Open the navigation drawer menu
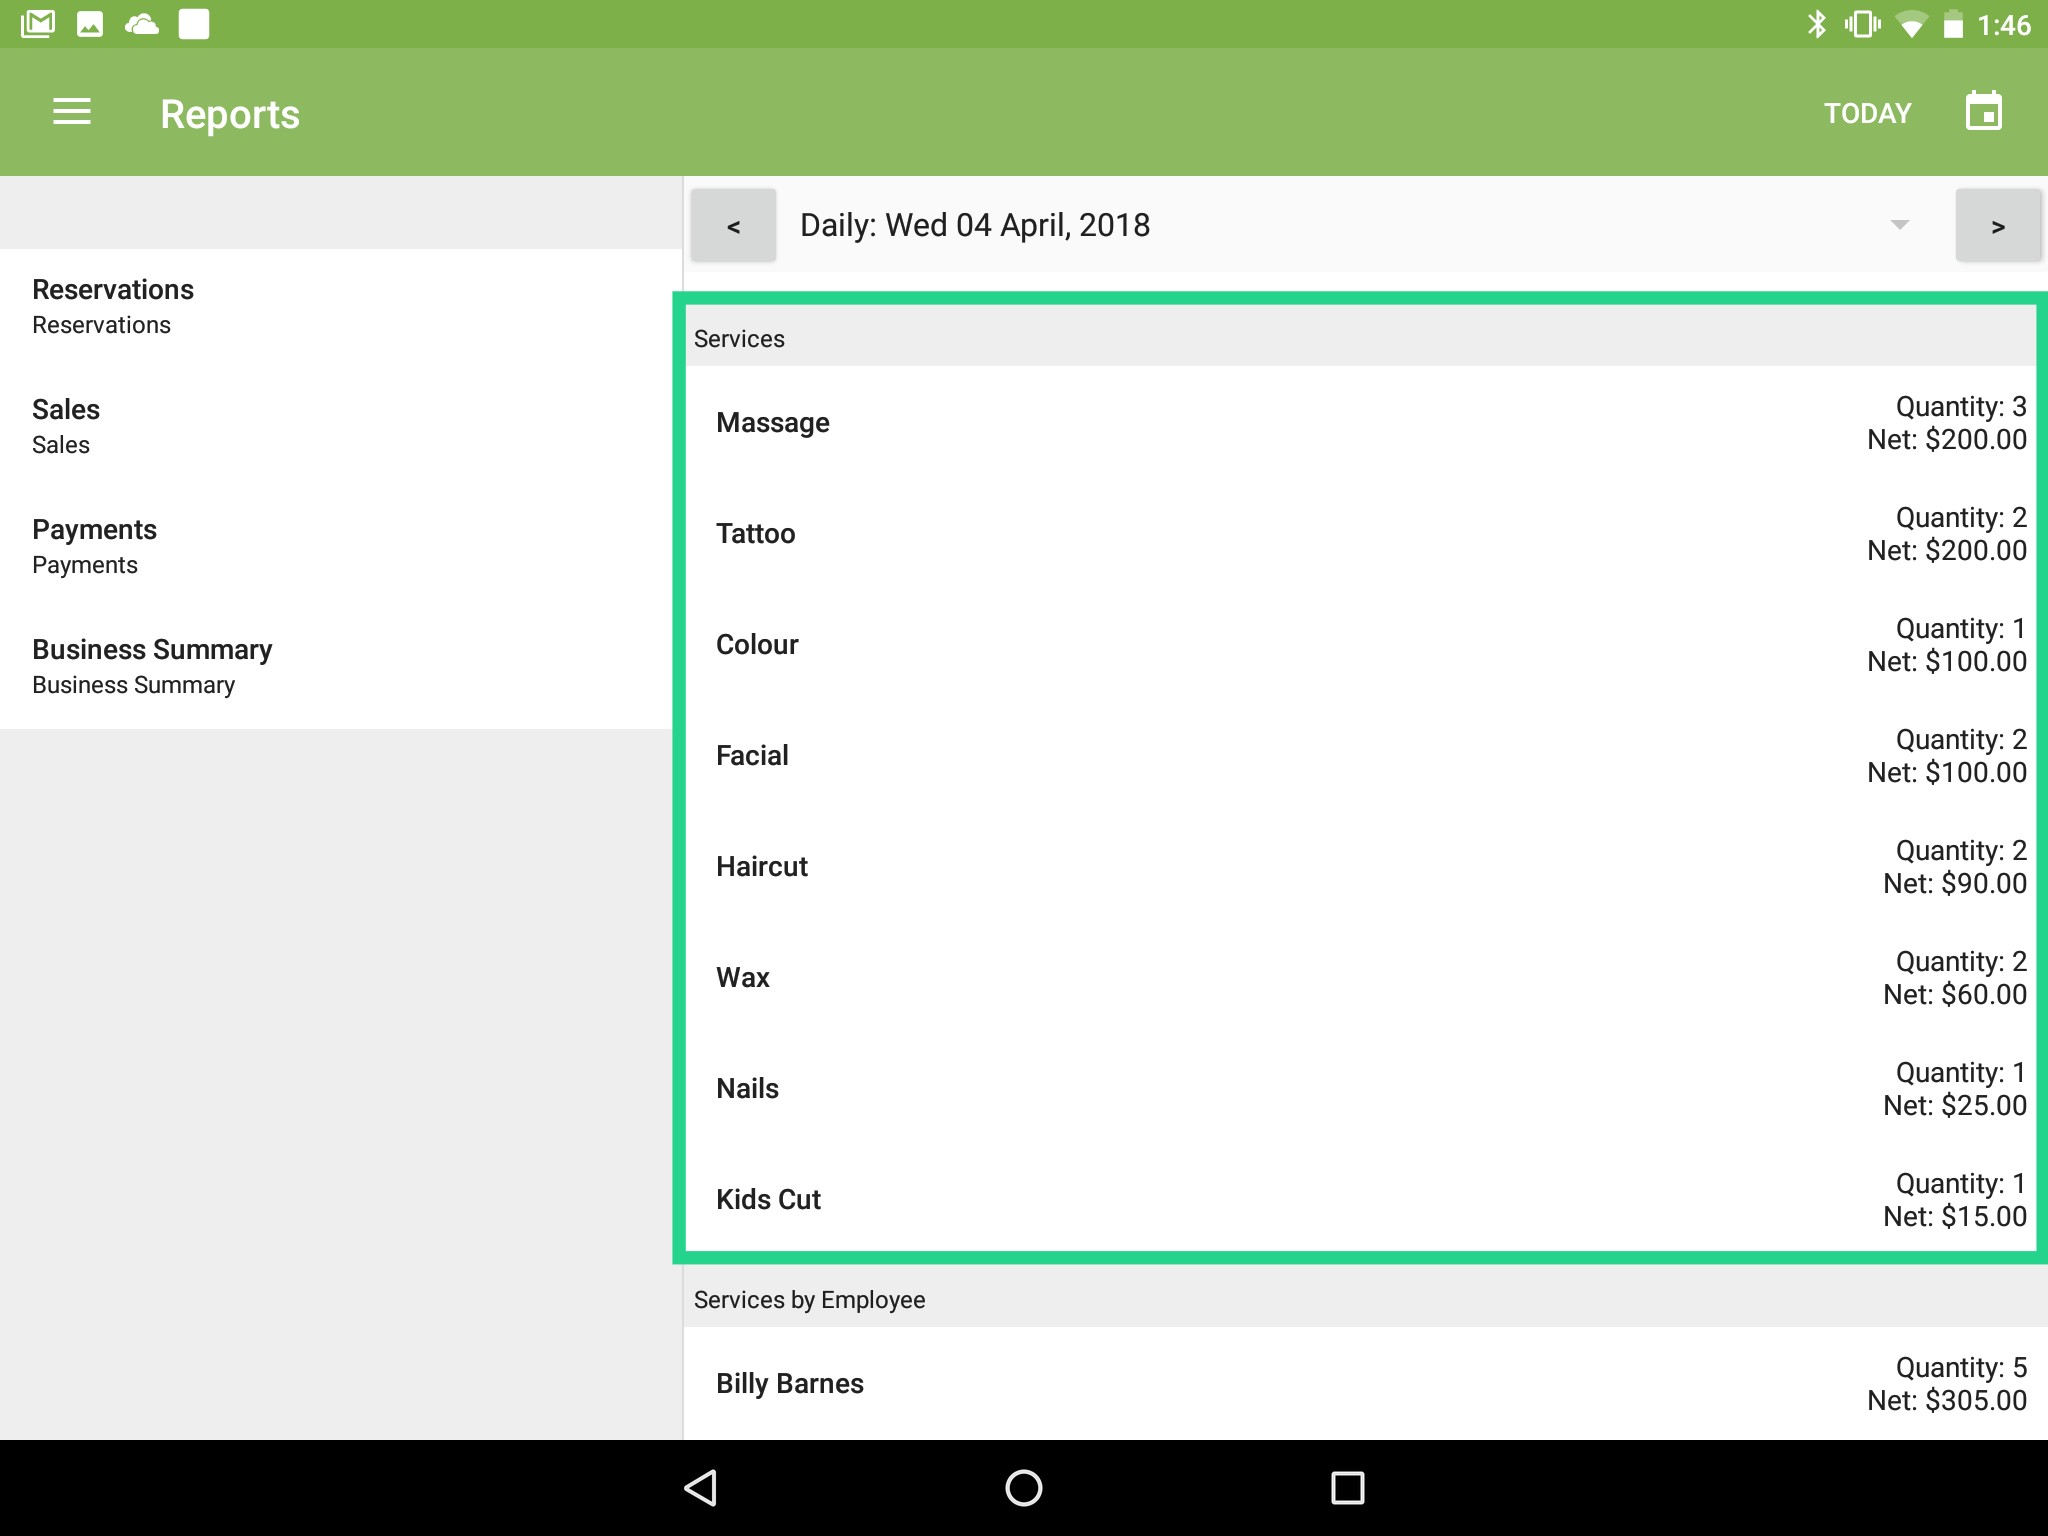This screenshot has width=2048, height=1536. (71, 112)
